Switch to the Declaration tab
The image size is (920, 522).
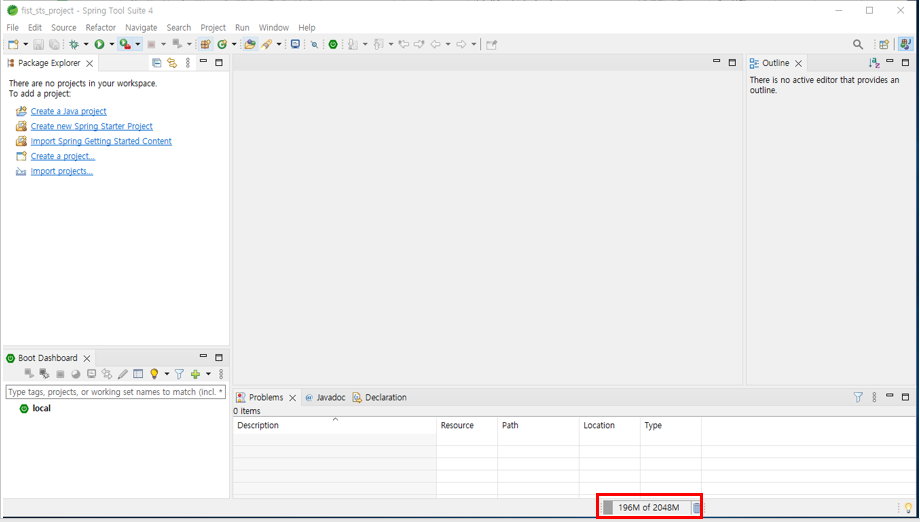(x=380, y=397)
